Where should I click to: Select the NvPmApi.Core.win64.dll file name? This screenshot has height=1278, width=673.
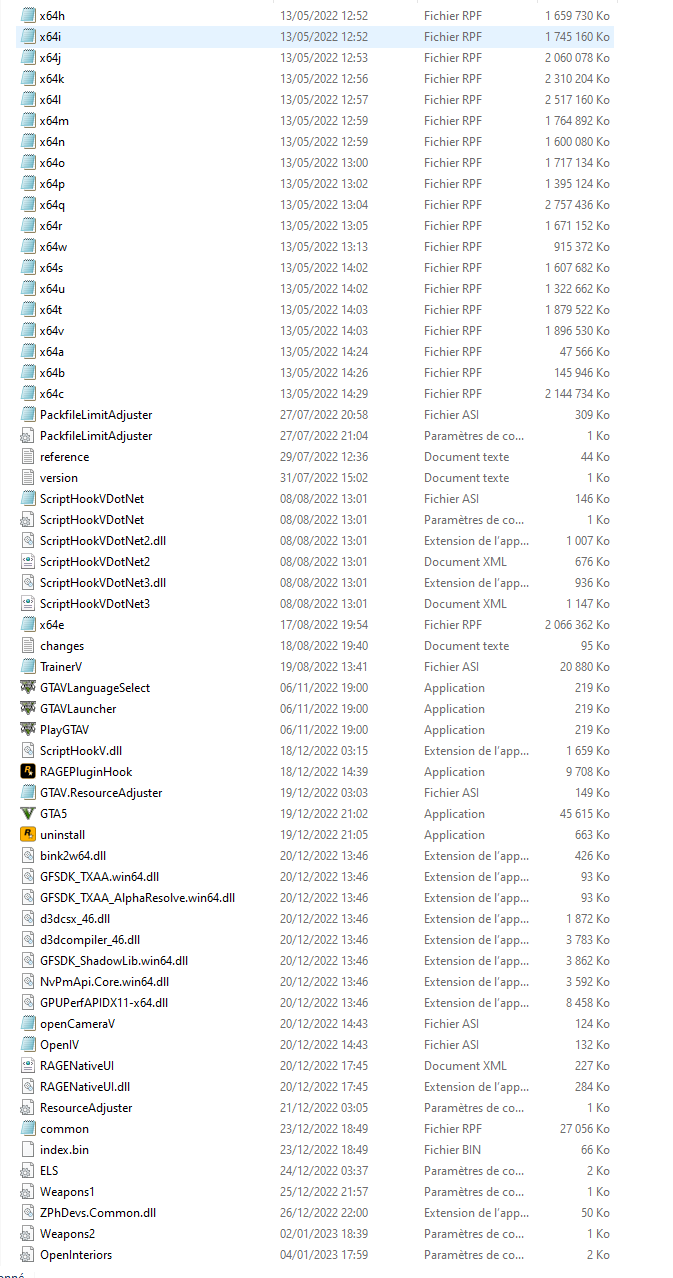coord(105,981)
